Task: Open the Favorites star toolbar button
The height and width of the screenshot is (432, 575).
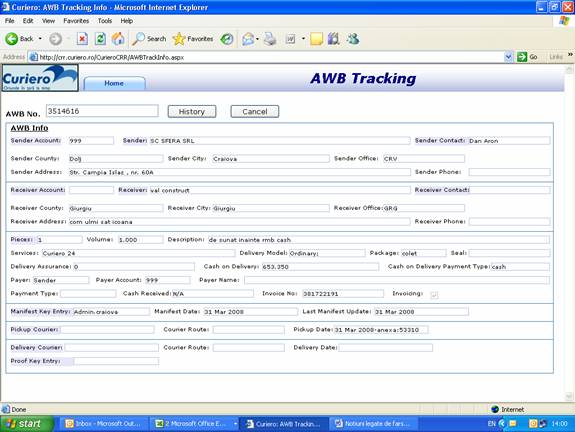Action: 193,39
